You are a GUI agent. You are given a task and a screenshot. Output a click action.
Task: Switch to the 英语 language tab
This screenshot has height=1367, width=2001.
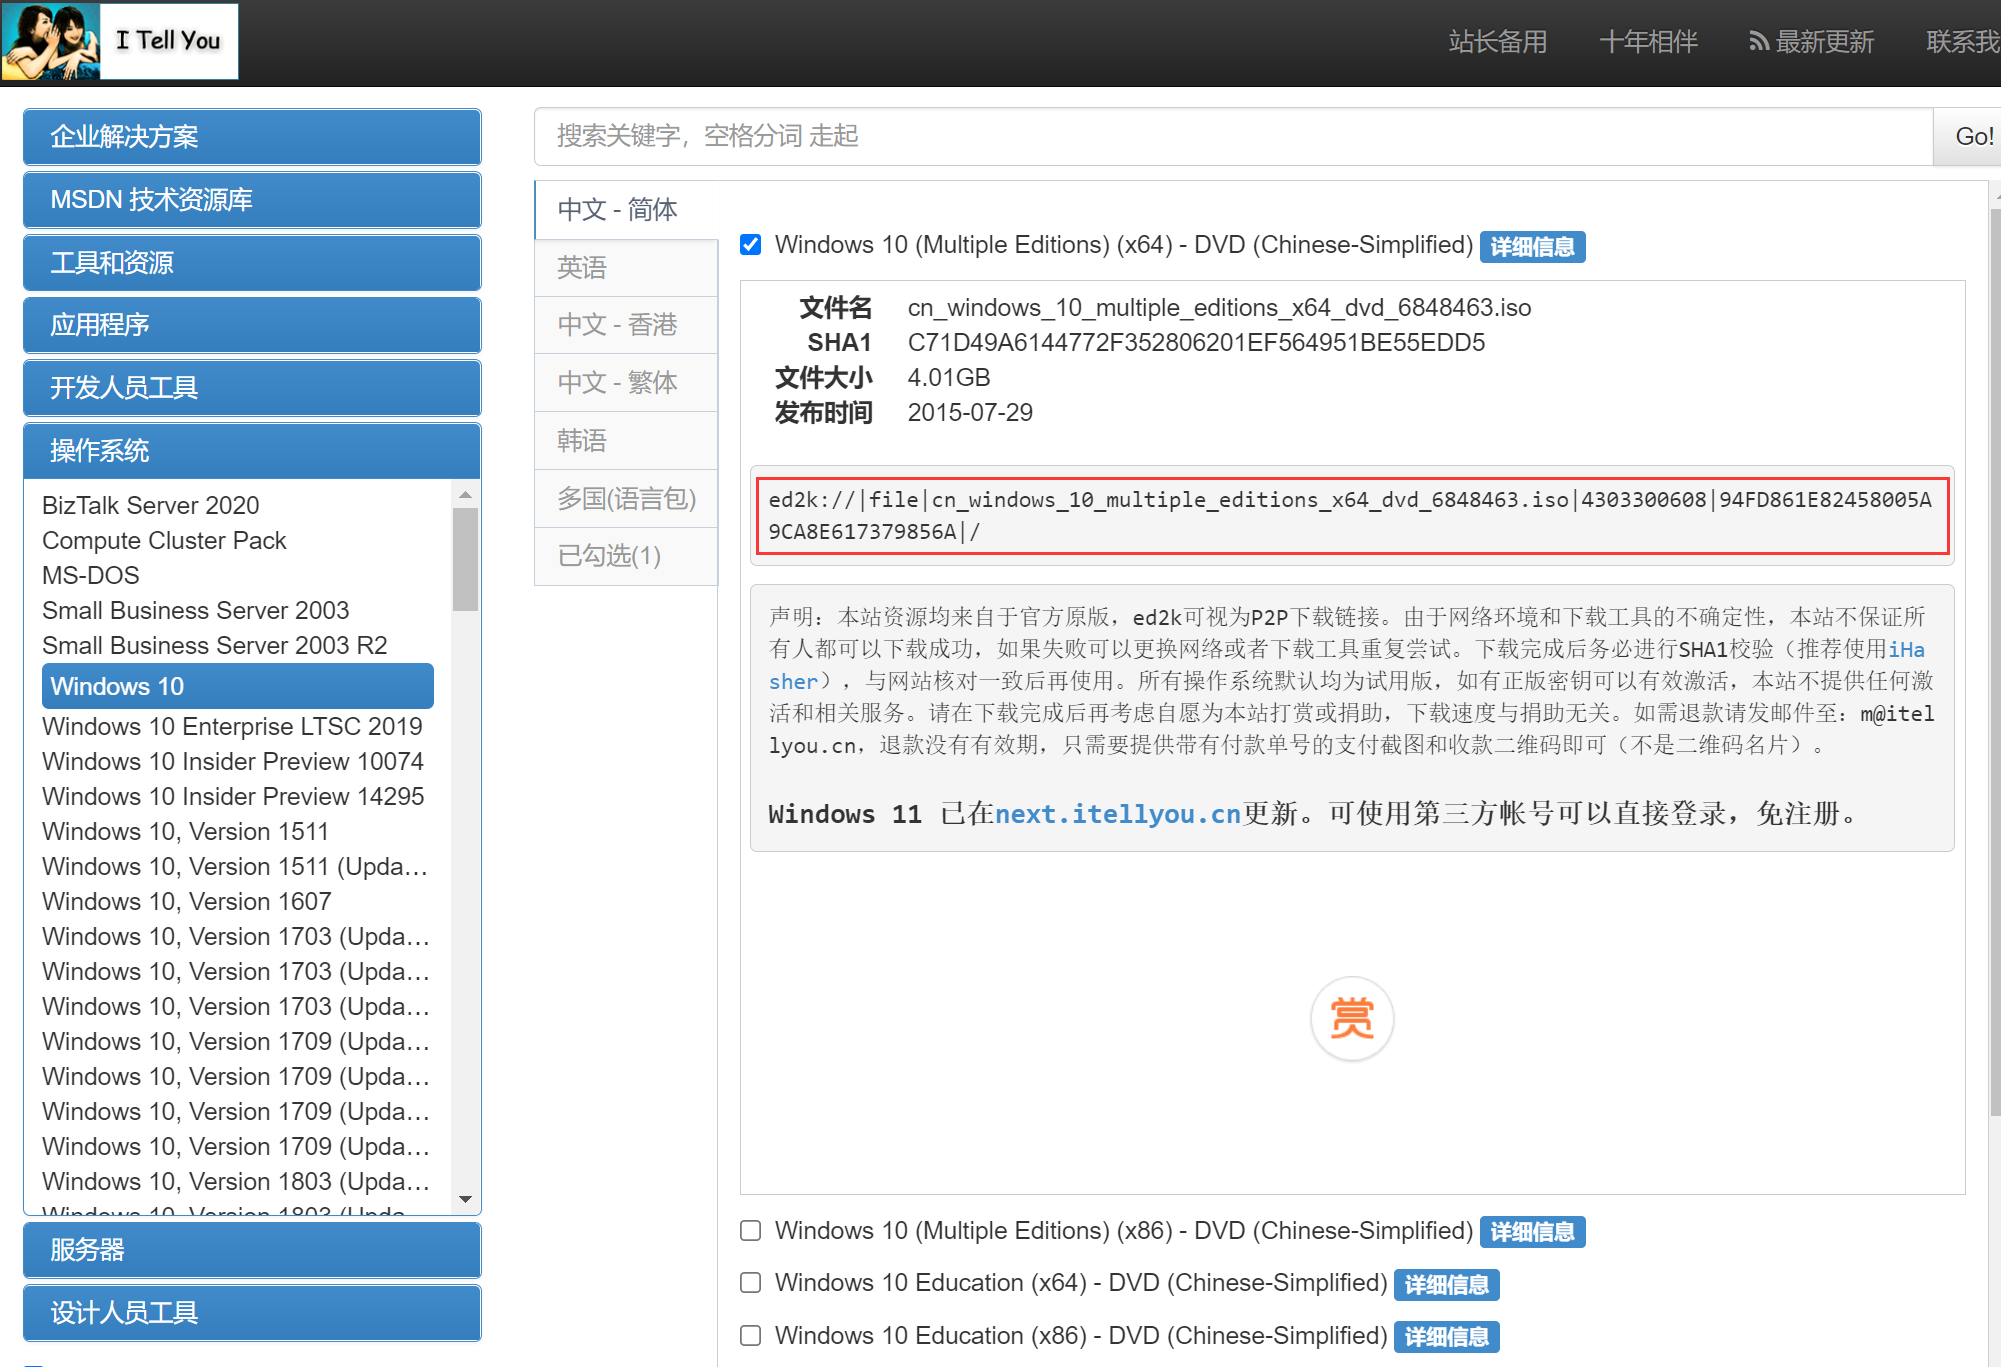click(x=626, y=268)
